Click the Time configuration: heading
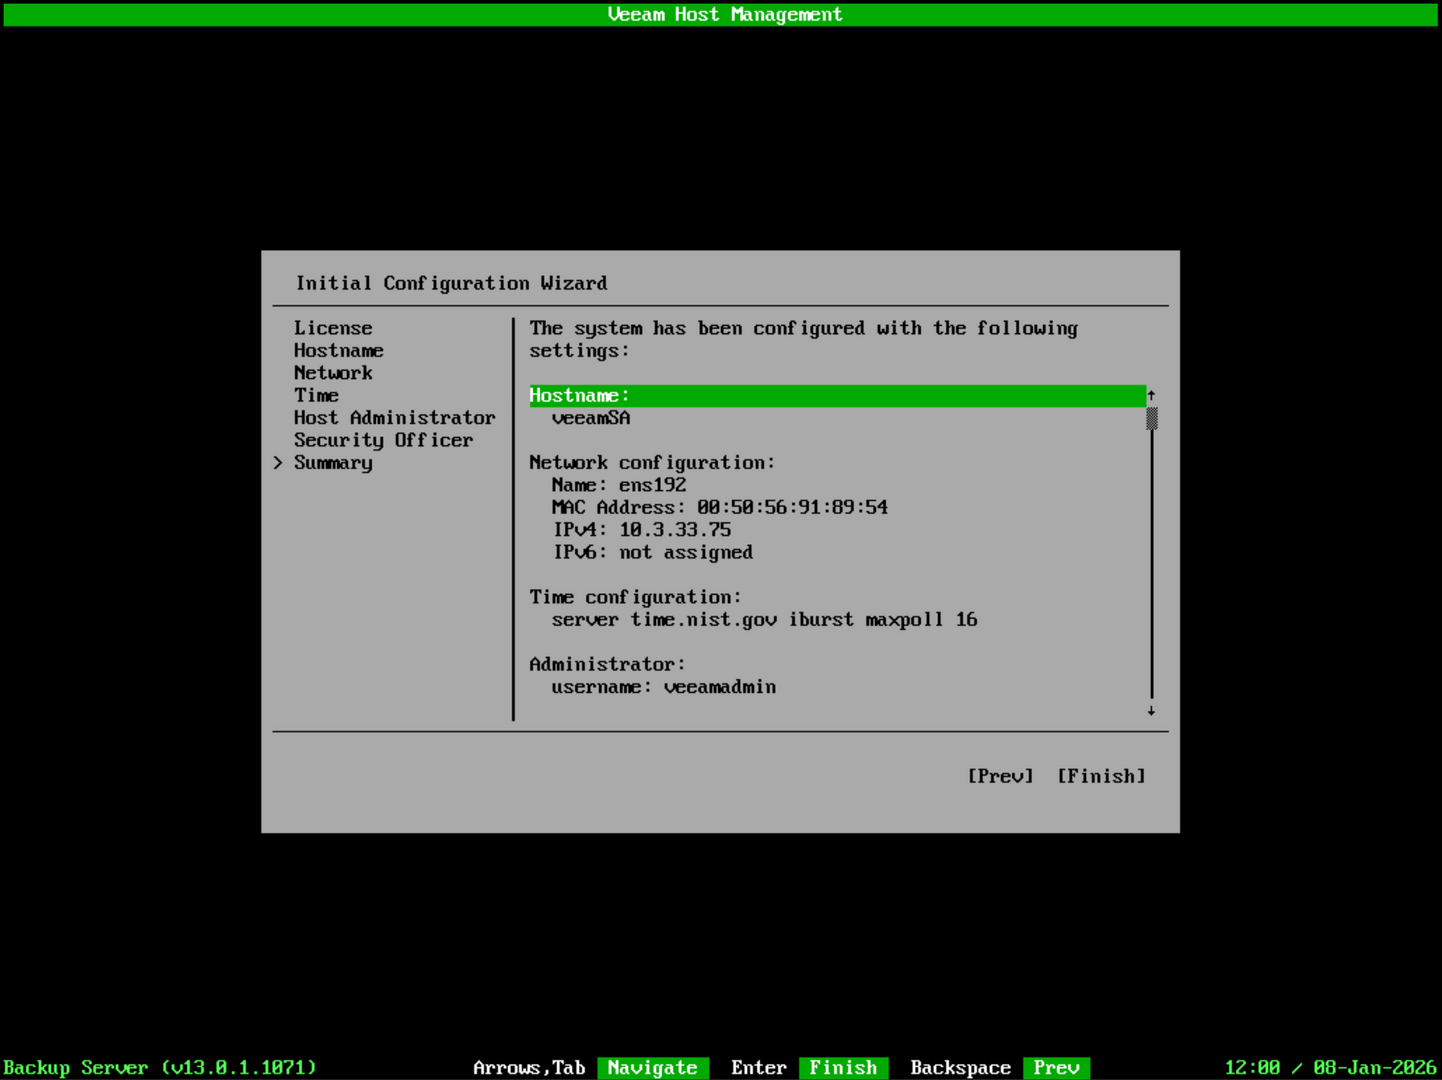1442x1080 pixels. (x=636, y=597)
